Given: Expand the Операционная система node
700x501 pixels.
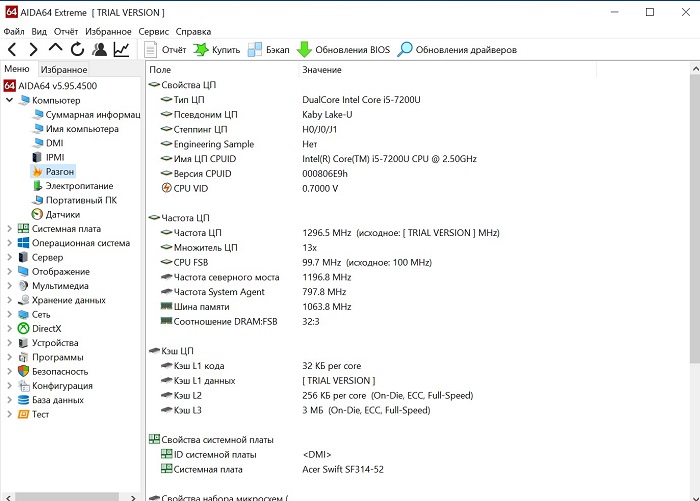Looking at the screenshot, I should coord(9,243).
